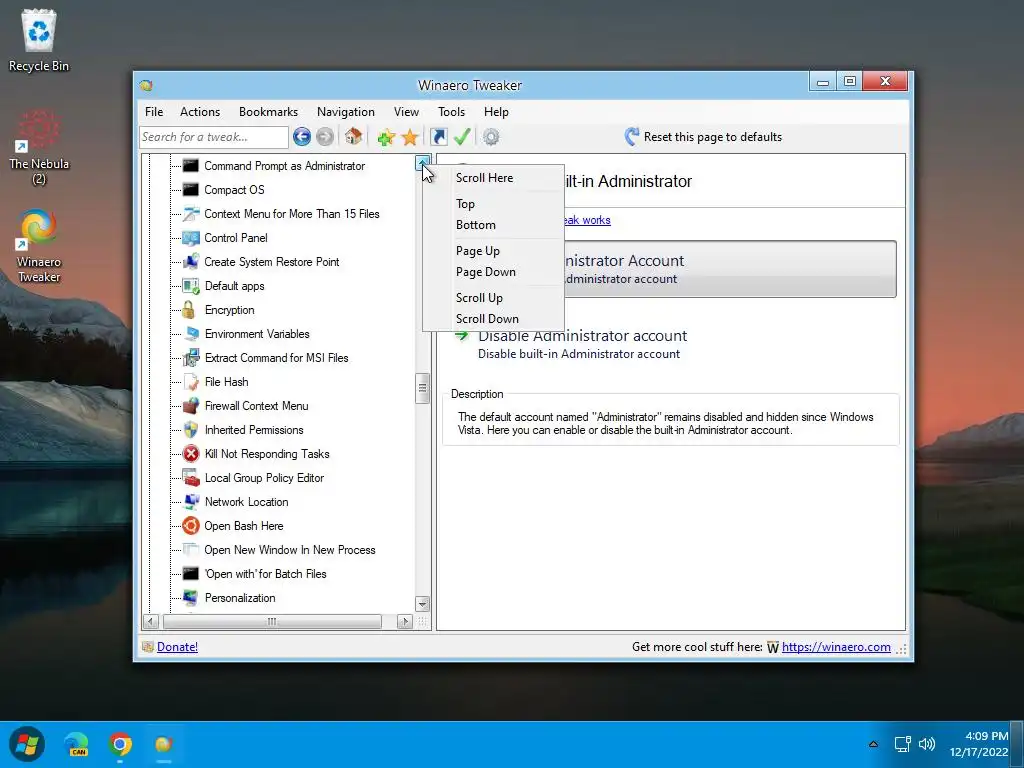Choose Scroll Down in context menu
The image size is (1024, 768).
click(494, 319)
